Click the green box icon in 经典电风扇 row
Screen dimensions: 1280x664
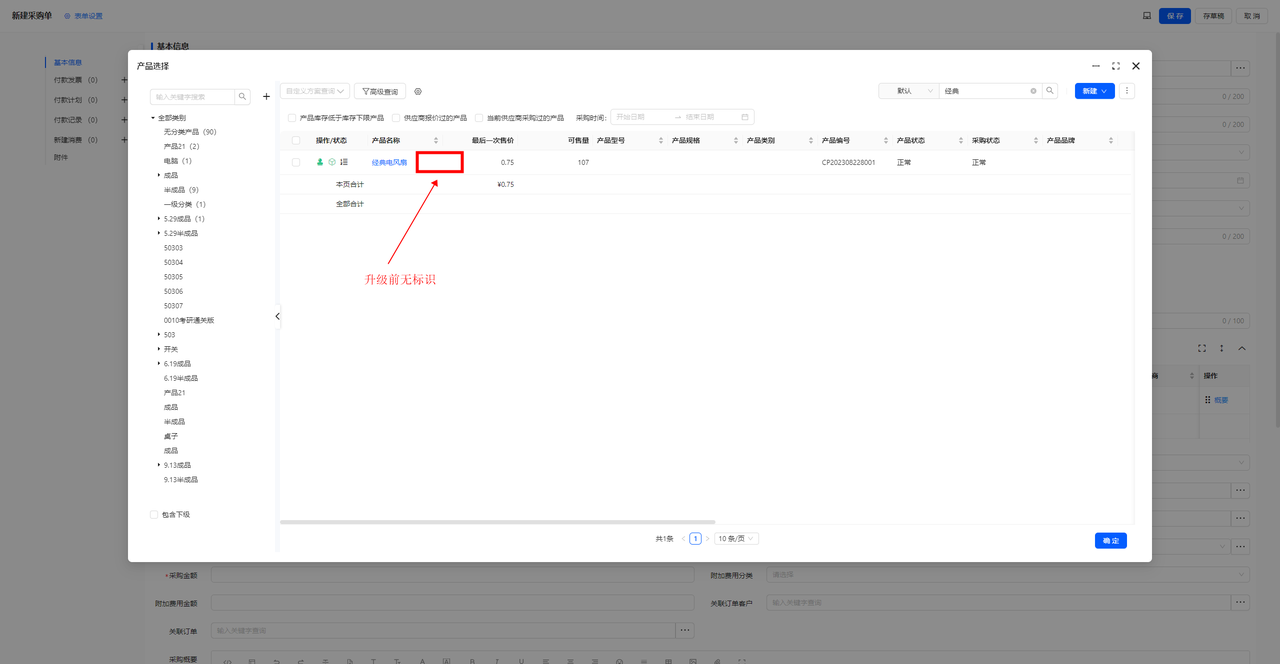pyautogui.click(x=332, y=162)
